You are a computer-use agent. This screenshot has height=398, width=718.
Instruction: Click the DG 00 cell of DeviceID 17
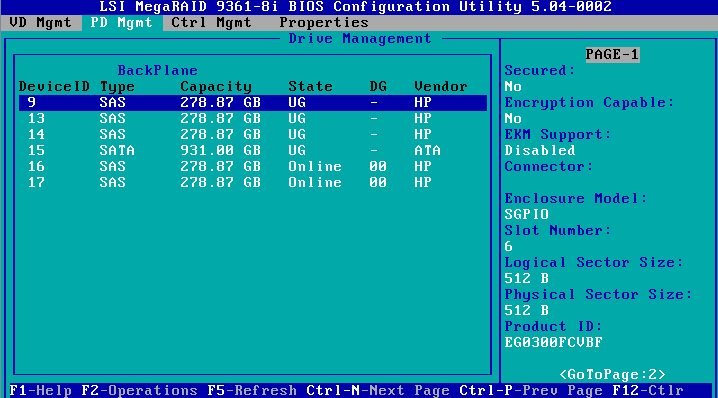click(x=378, y=183)
